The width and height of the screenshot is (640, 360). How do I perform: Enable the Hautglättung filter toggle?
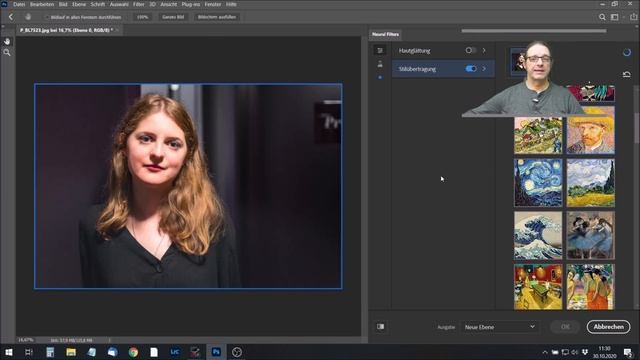471,50
